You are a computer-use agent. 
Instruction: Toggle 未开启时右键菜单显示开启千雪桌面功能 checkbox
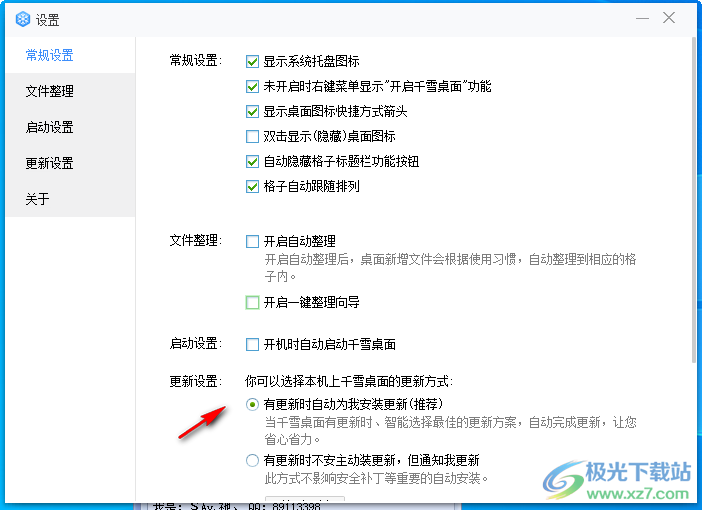253,86
